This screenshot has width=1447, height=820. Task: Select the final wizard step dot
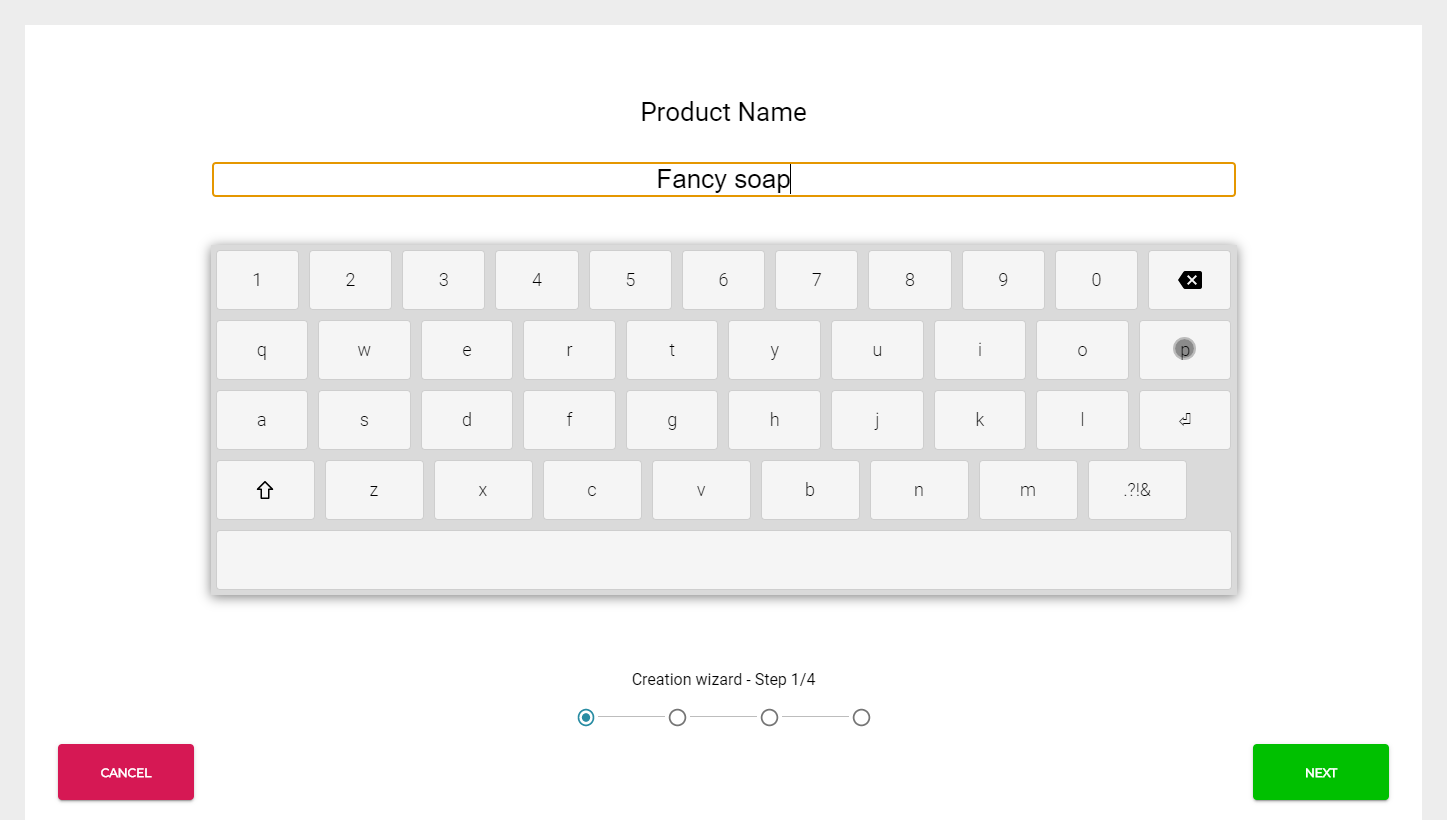click(861, 717)
